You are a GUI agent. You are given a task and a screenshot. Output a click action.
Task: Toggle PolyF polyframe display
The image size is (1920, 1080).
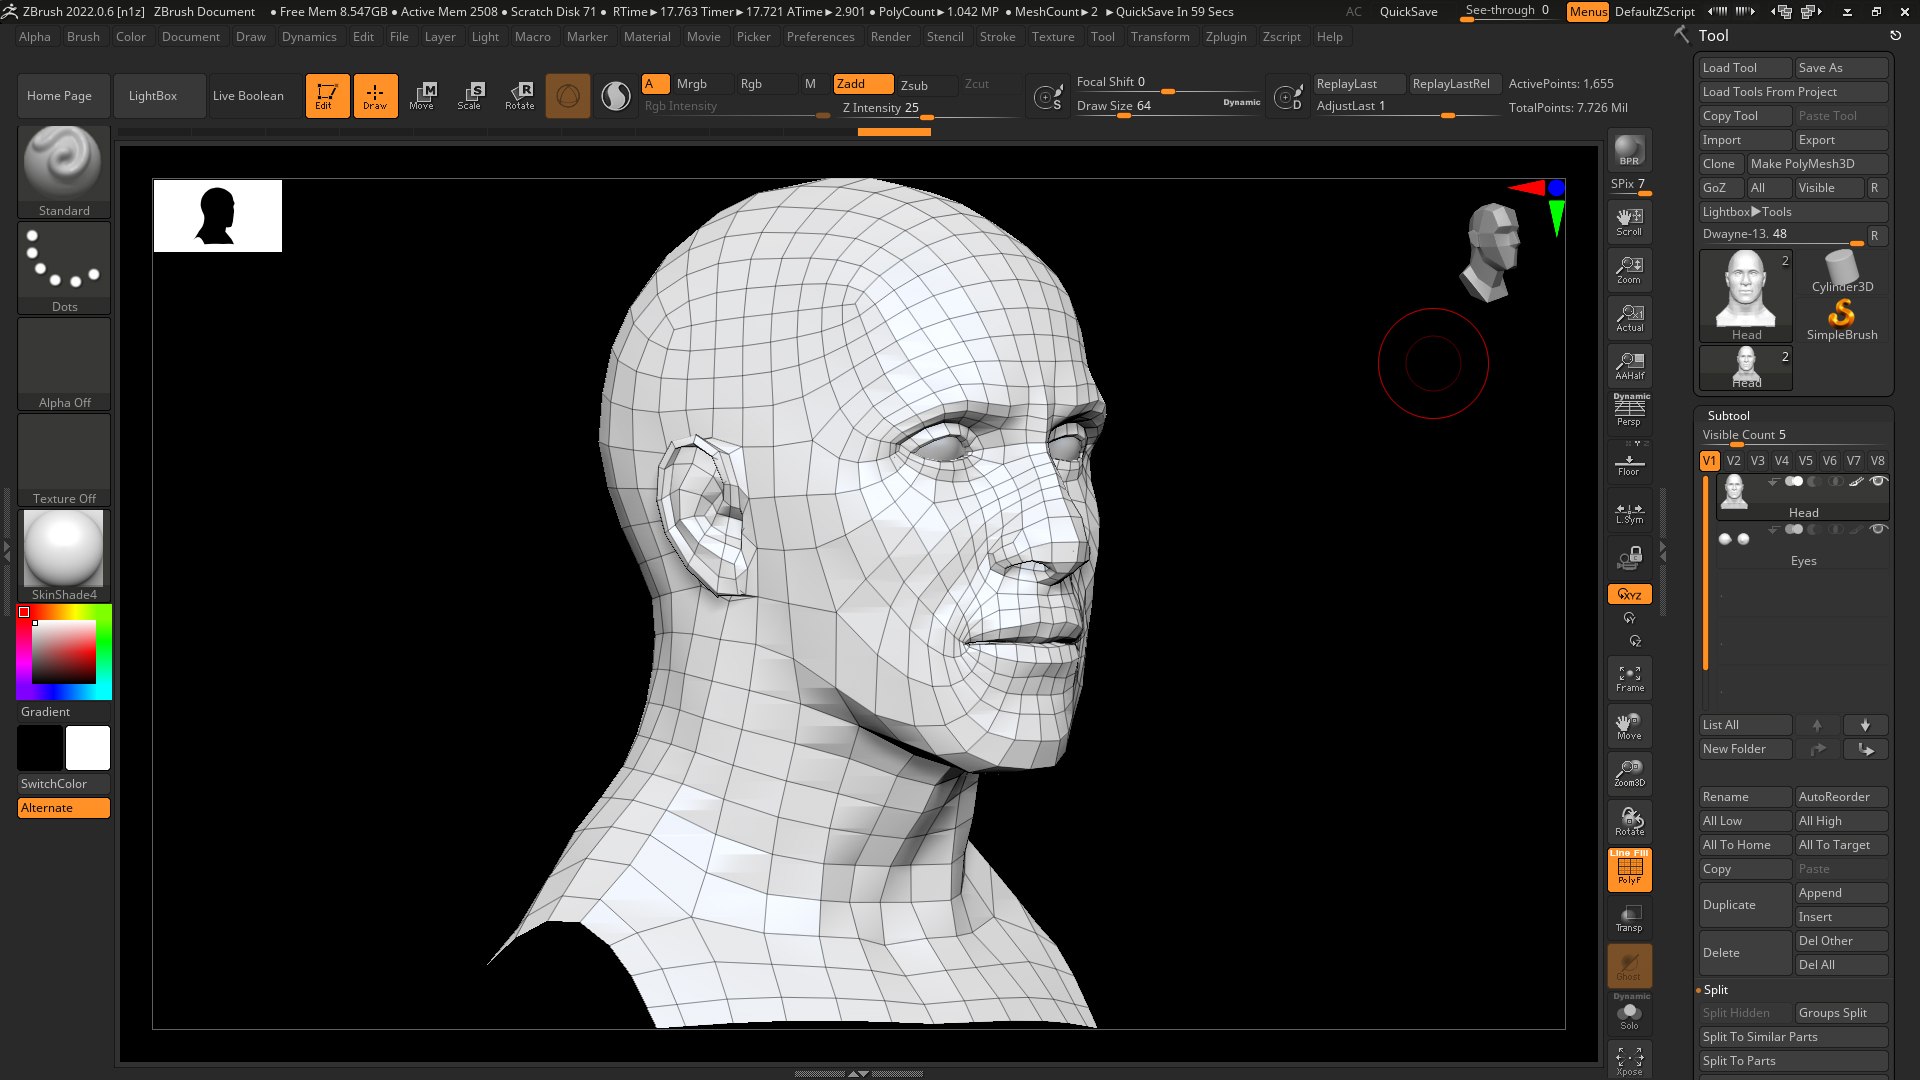coord(1629,869)
